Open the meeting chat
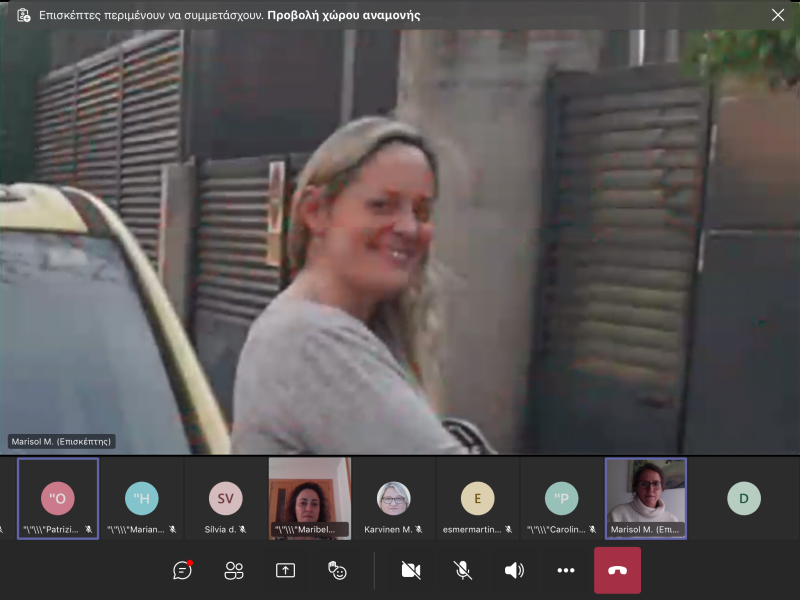This screenshot has height=600, width=800. click(182, 570)
